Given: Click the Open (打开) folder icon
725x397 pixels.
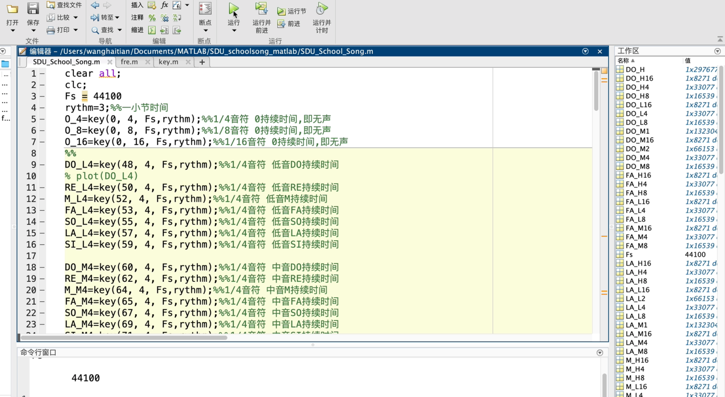Looking at the screenshot, I should (12, 9).
